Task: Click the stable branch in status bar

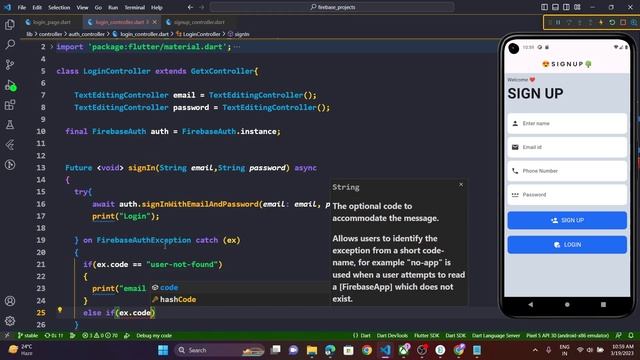Action: [28, 336]
